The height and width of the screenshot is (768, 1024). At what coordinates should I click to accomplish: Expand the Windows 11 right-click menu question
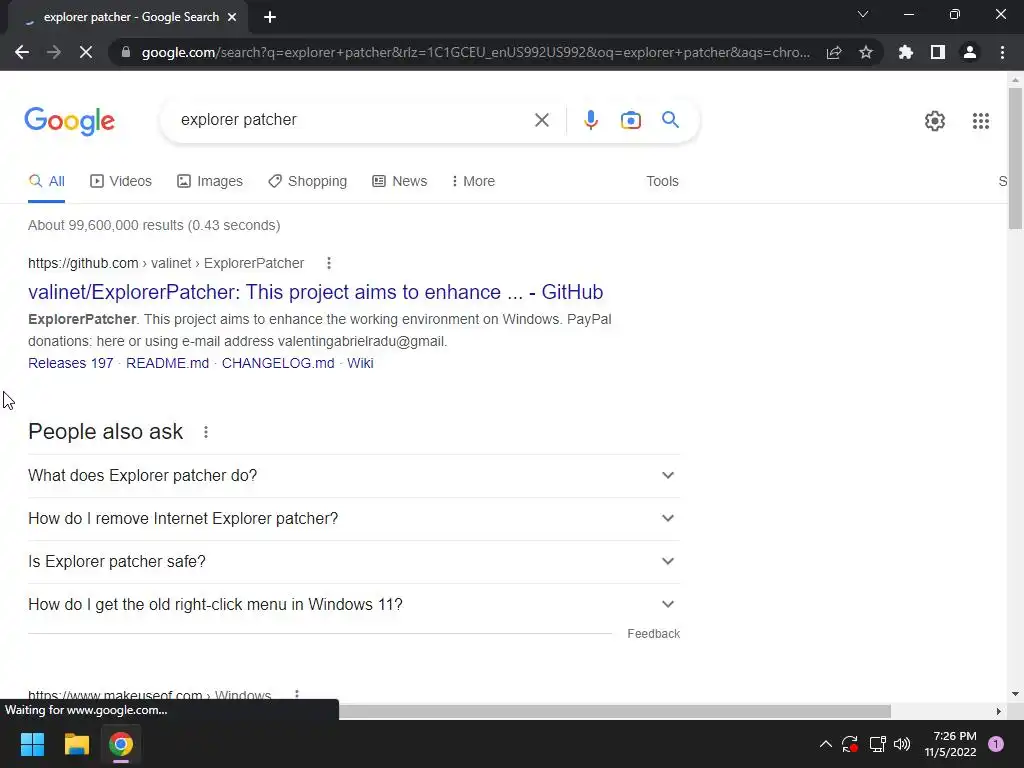354,605
